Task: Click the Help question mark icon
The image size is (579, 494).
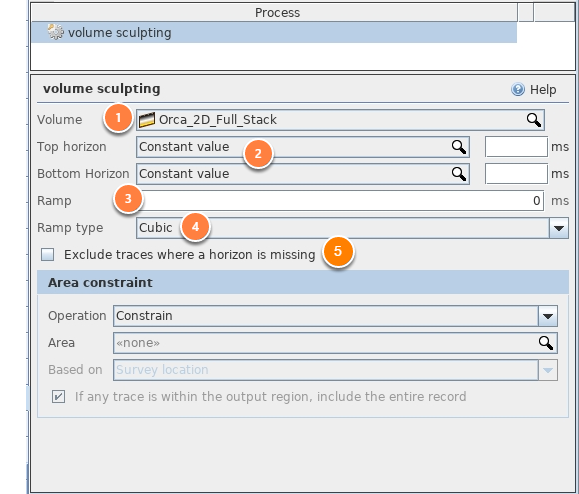Action: tap(518, 89)
